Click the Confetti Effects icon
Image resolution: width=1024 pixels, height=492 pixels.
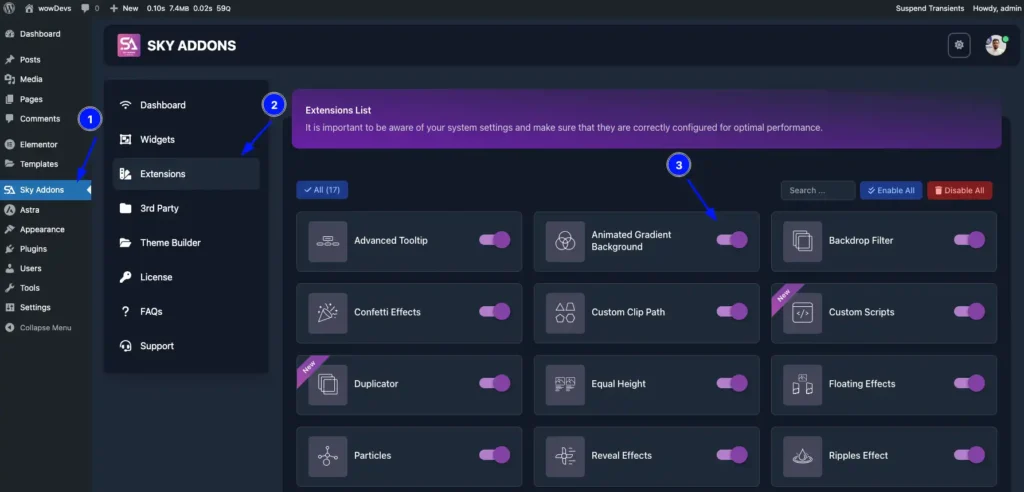(328, 313)
